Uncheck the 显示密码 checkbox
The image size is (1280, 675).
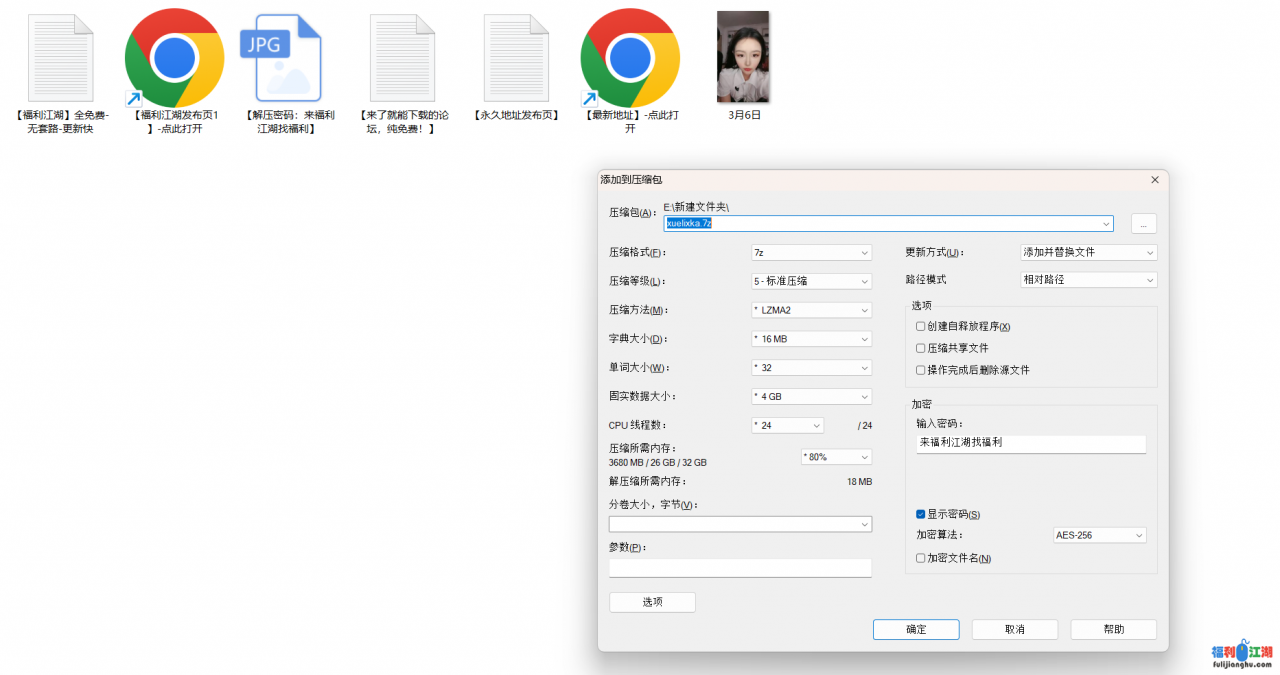click(x=921, y=514)
